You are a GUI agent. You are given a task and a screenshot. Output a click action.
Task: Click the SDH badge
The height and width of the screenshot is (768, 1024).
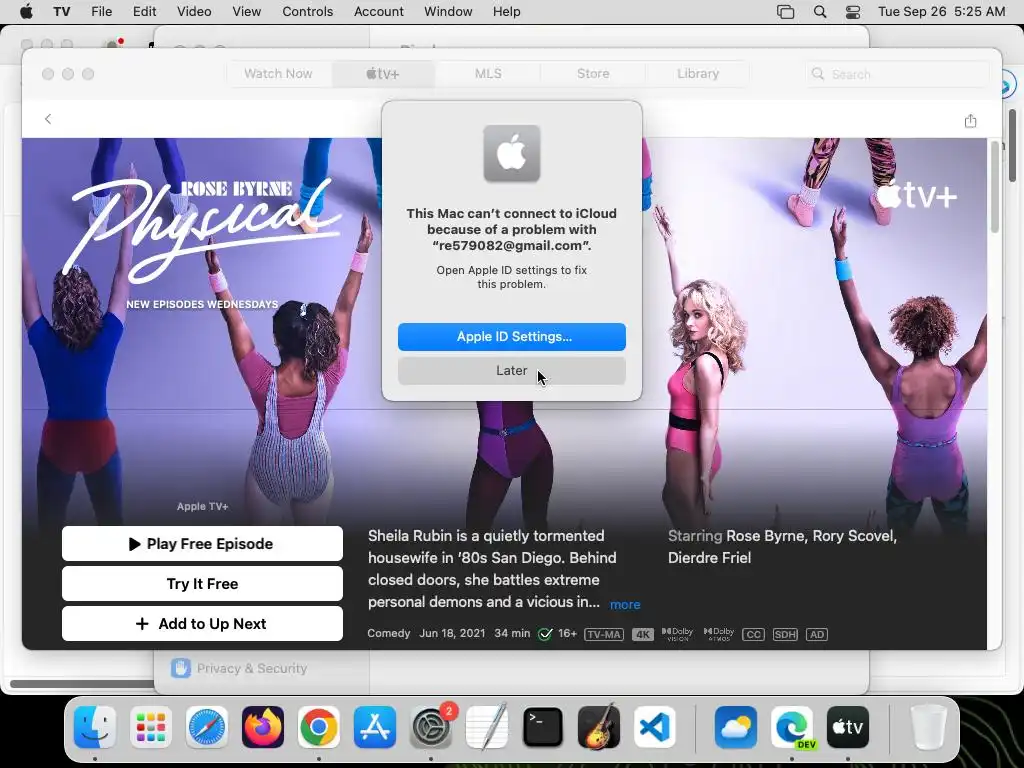coord(785,634)
